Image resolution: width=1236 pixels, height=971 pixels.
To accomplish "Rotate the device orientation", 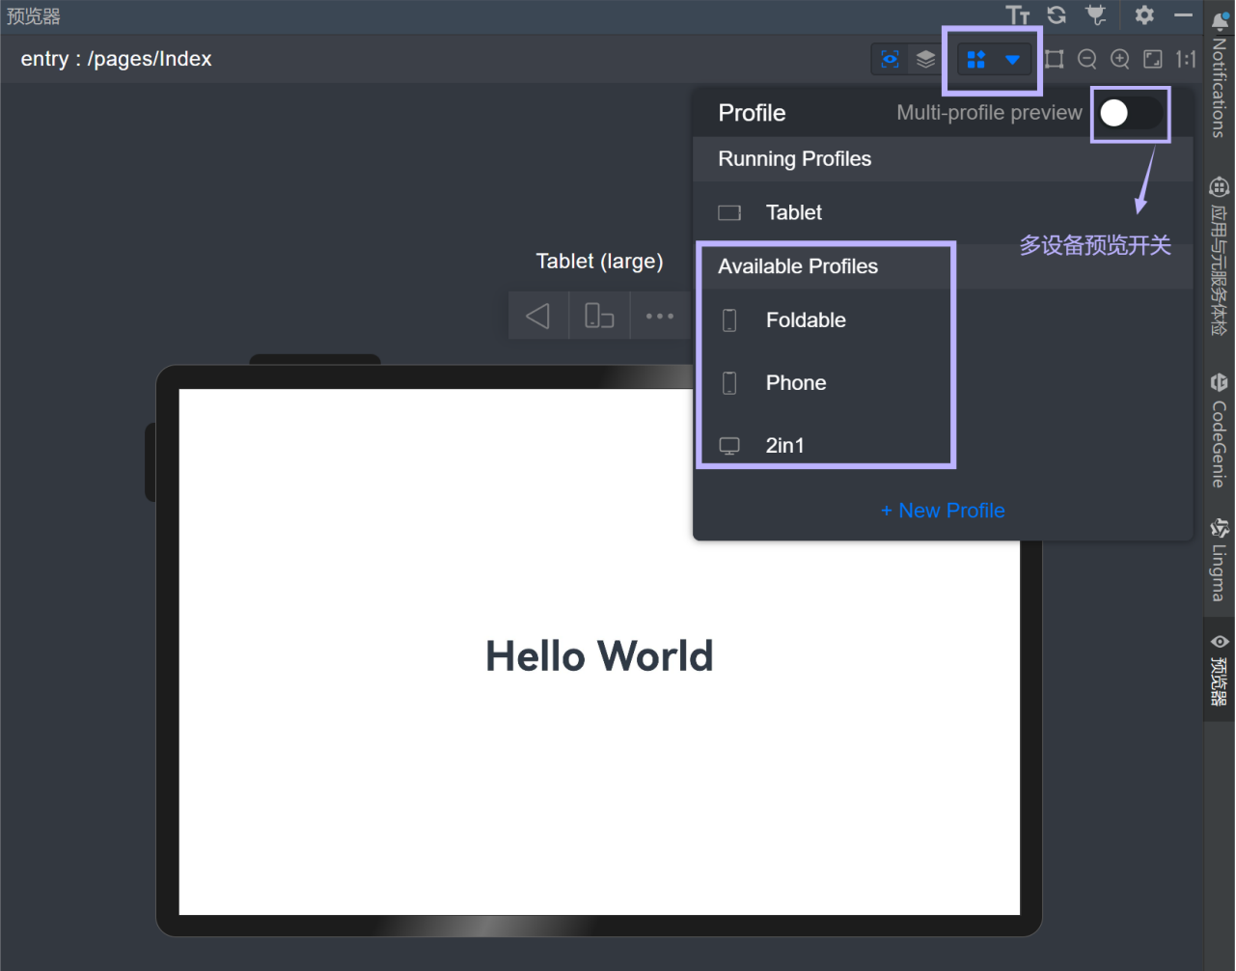I will (599, 316).
